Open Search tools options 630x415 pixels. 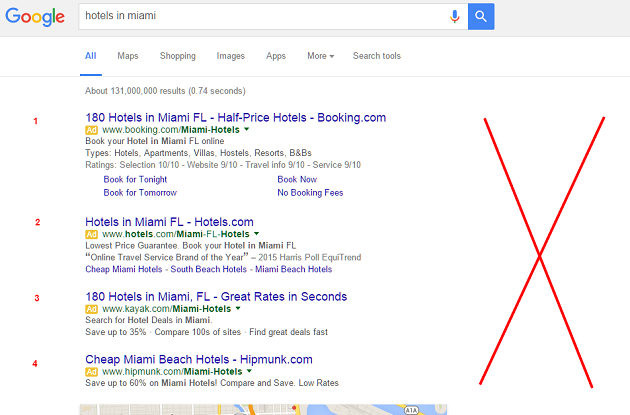coord(376,56)
